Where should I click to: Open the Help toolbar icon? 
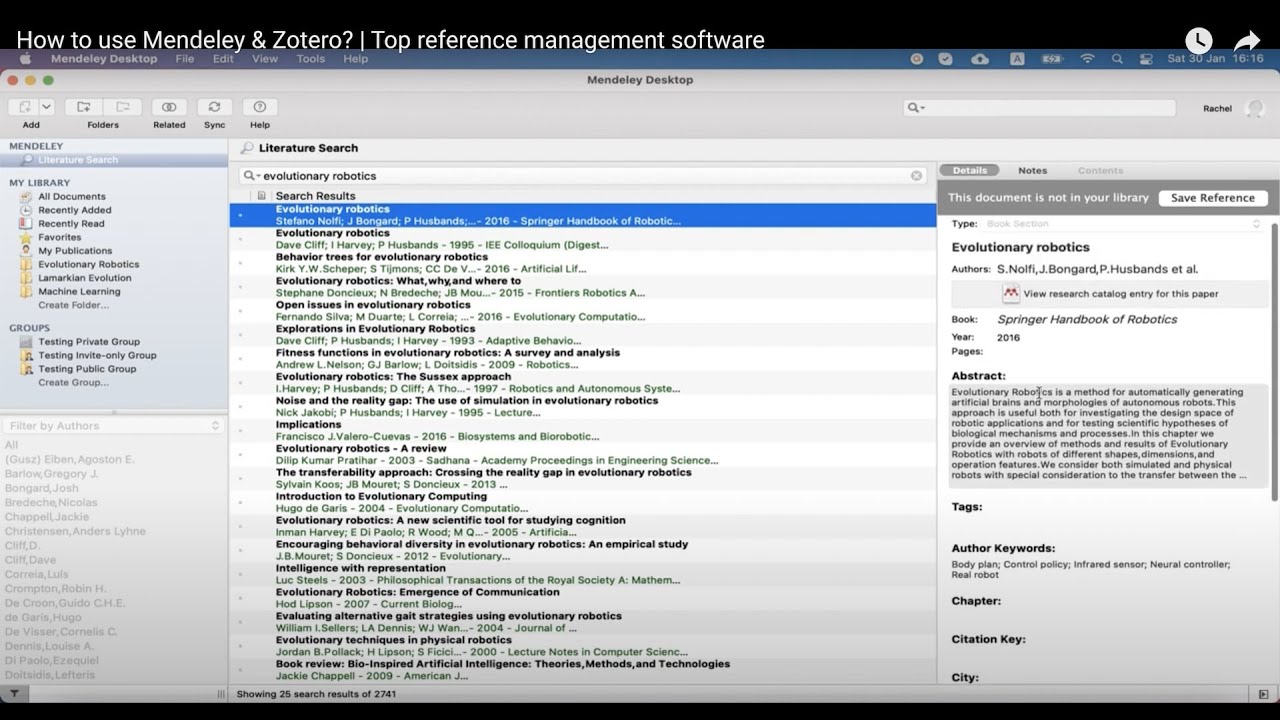(260, 107)
